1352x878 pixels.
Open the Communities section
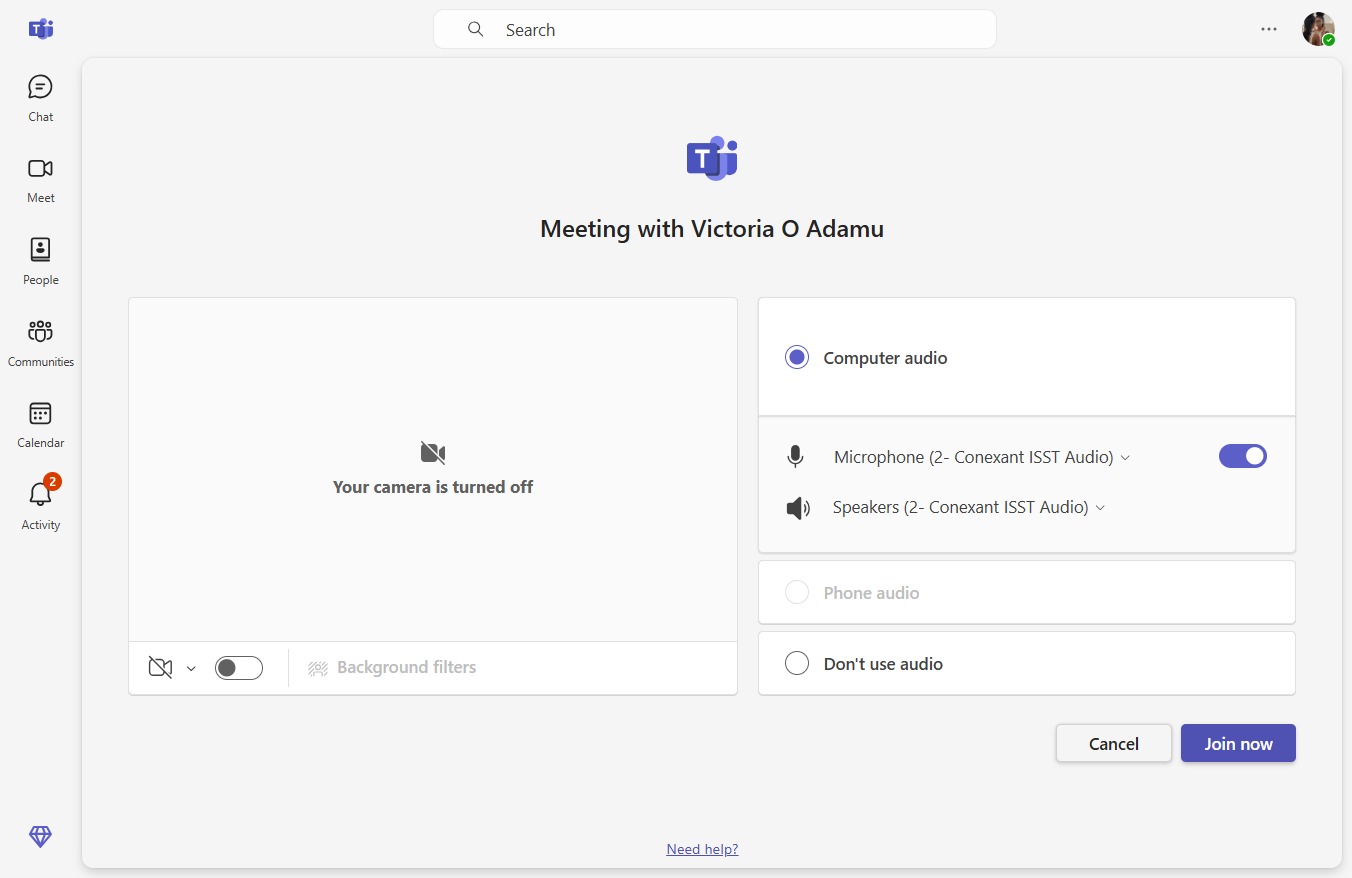(x=41, y=343)
